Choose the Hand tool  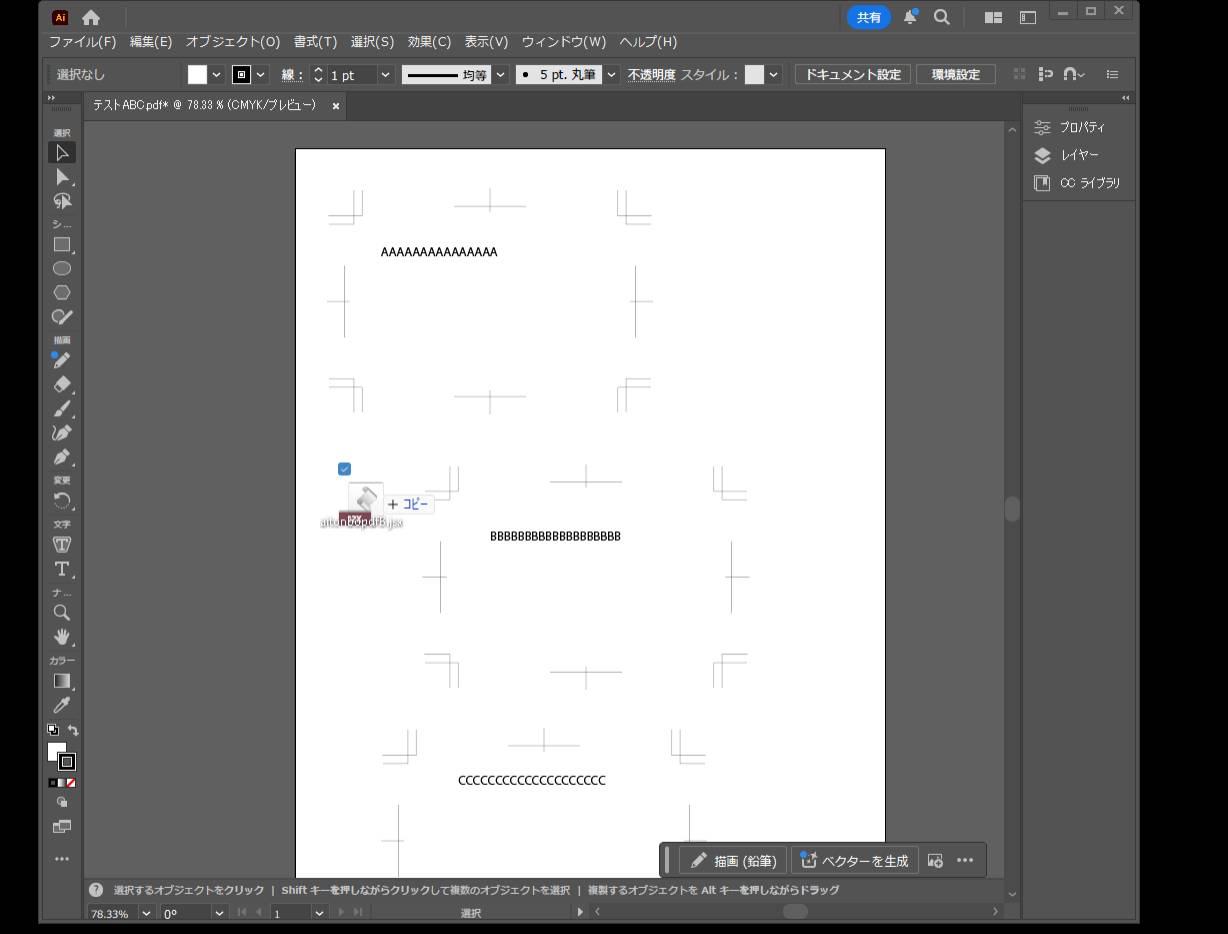pos(62,637)
